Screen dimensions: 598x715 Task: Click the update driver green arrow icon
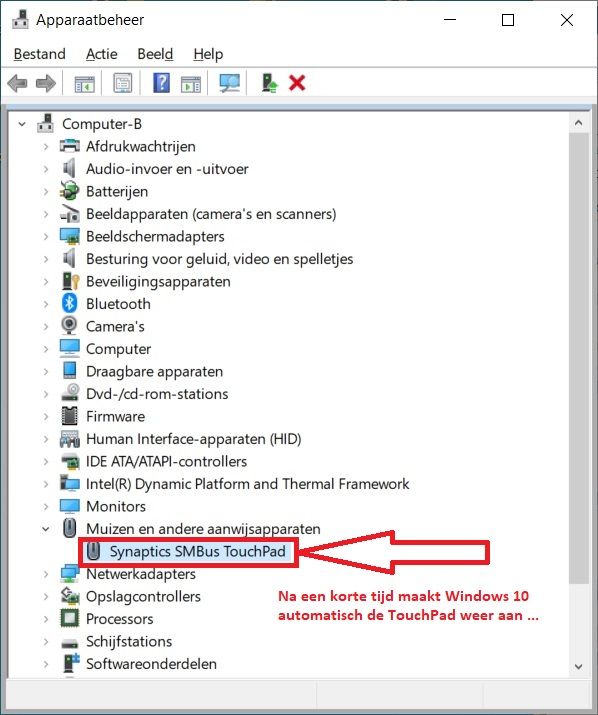pyautogui.click(x=269, y=83)
